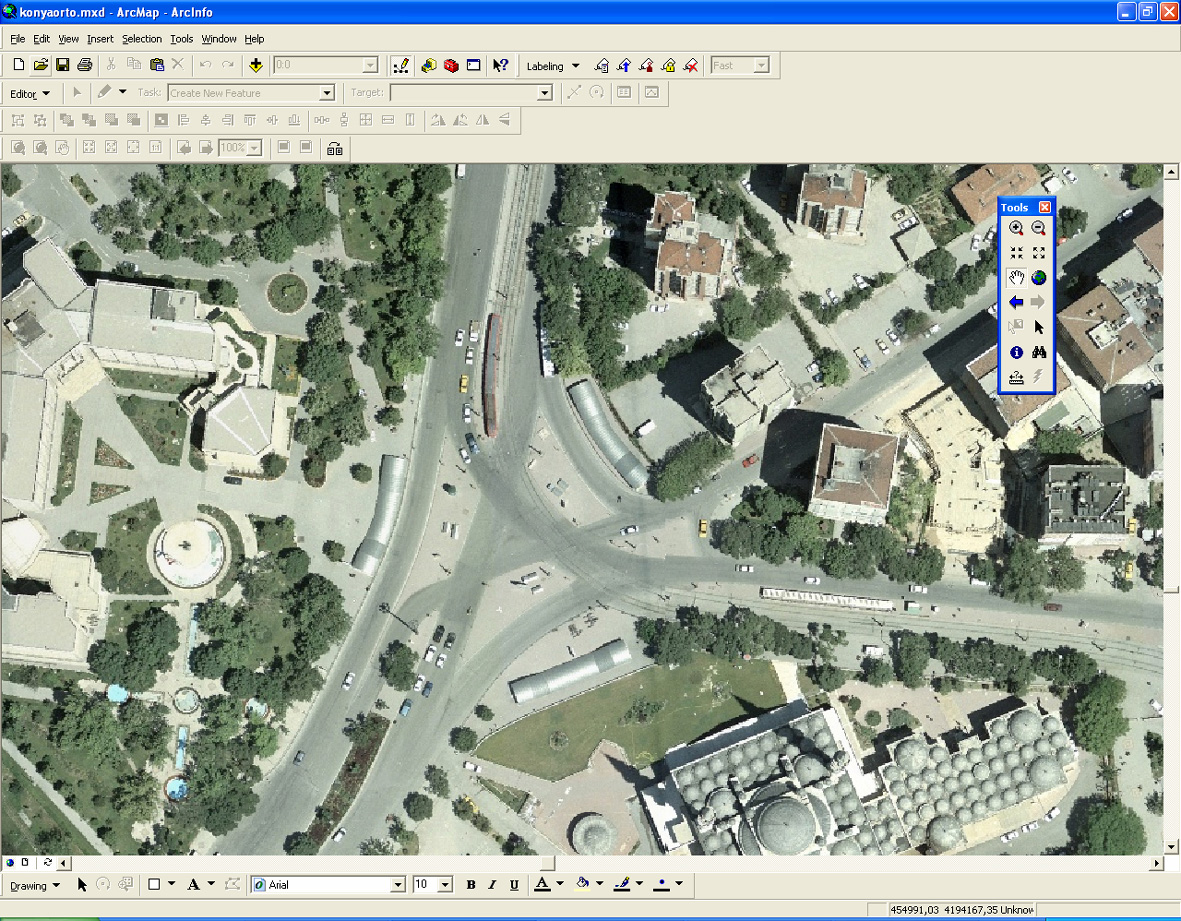Image resolution: width=1181 pixels, height=921 pixels.
Task: Open the Fast placement quality dropdown
Action: (761, 66)
